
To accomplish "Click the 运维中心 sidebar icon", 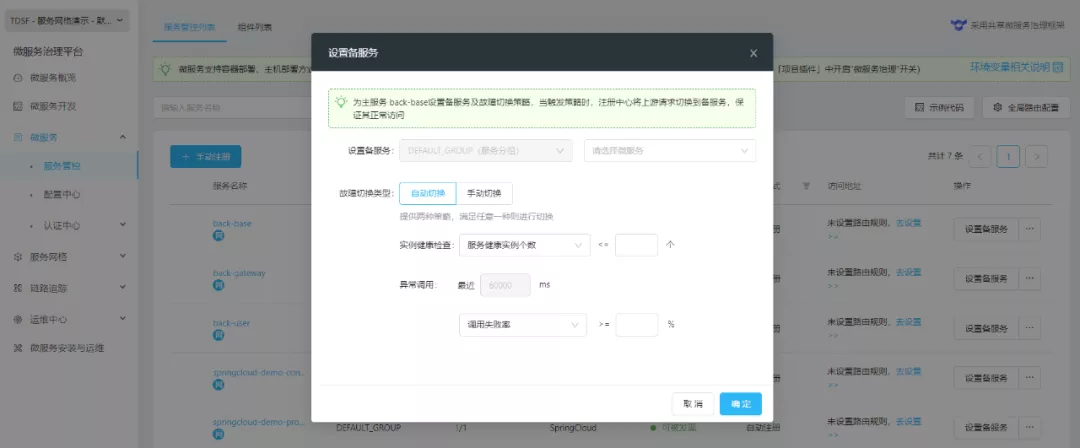I will click(x=19, y=320).
